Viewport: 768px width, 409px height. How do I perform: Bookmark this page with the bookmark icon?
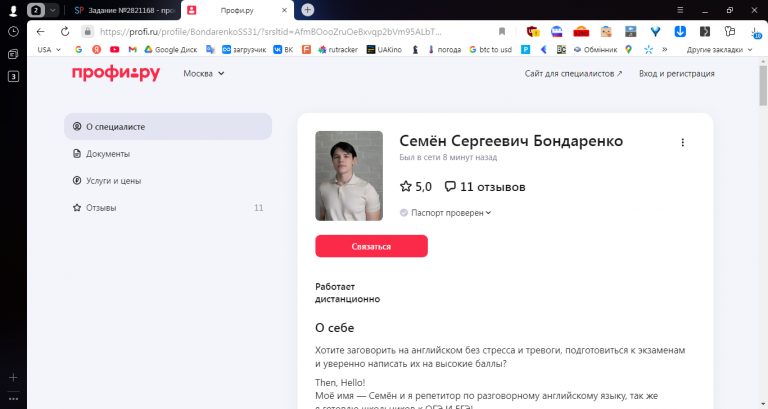tap(502, 32)
